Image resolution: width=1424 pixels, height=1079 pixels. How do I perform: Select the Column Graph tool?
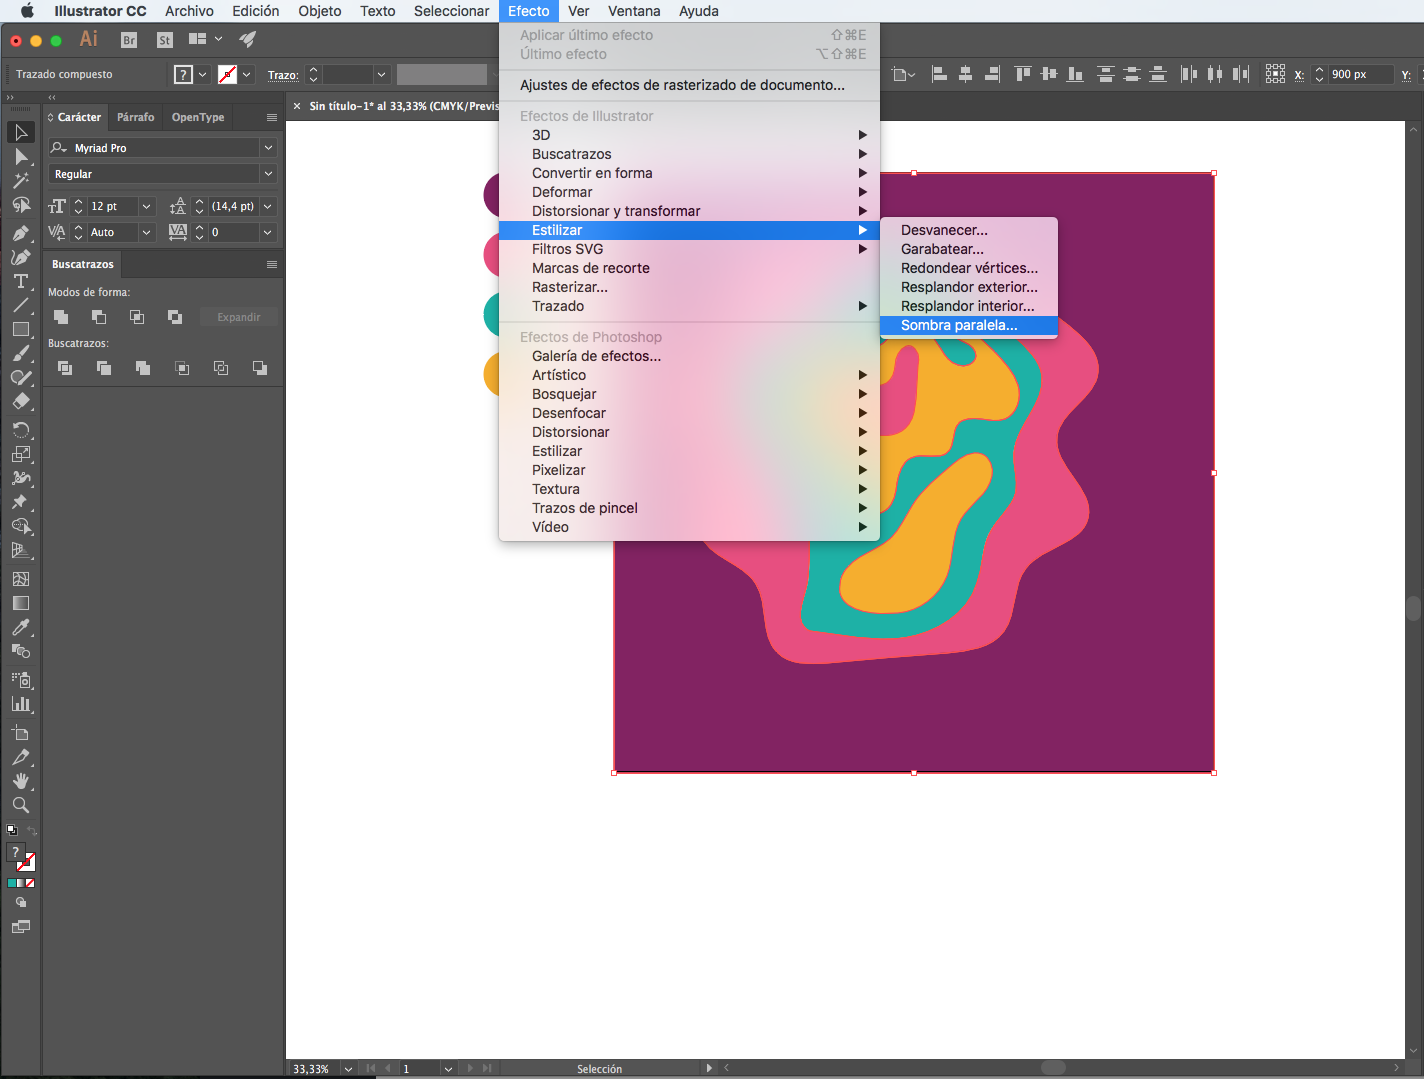click(20, 704)
